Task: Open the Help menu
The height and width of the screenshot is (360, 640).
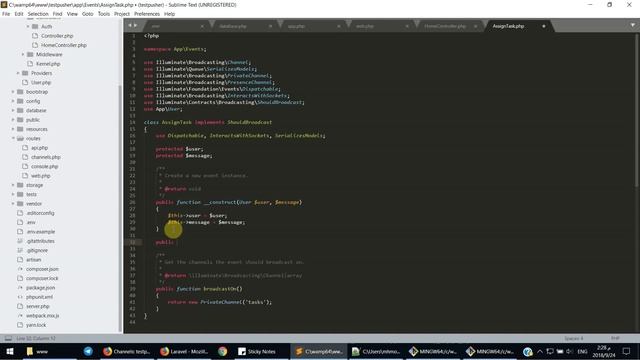Action: point(169,14)
